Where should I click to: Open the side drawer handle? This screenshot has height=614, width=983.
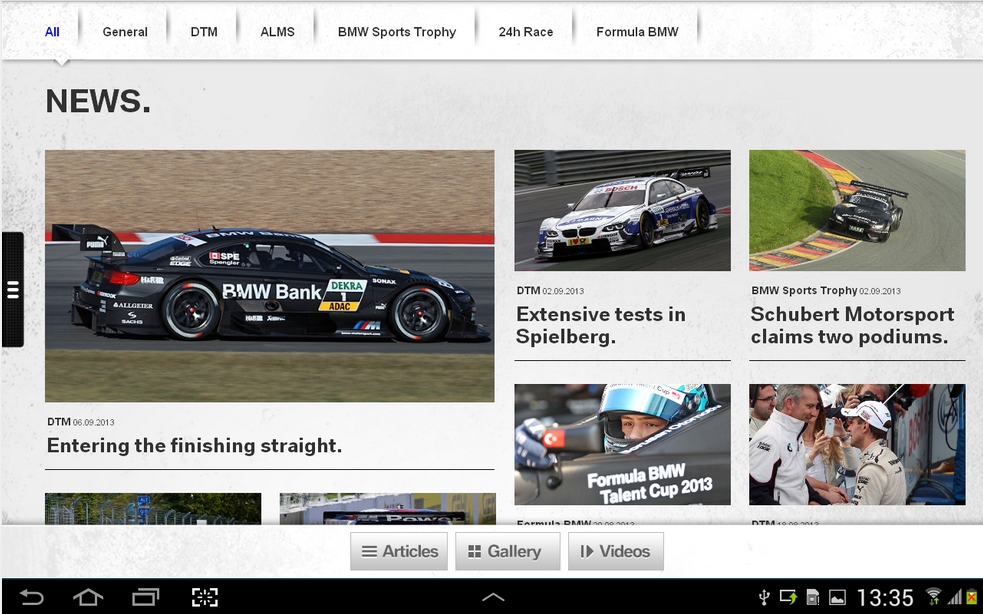click(x=13, y=290)
